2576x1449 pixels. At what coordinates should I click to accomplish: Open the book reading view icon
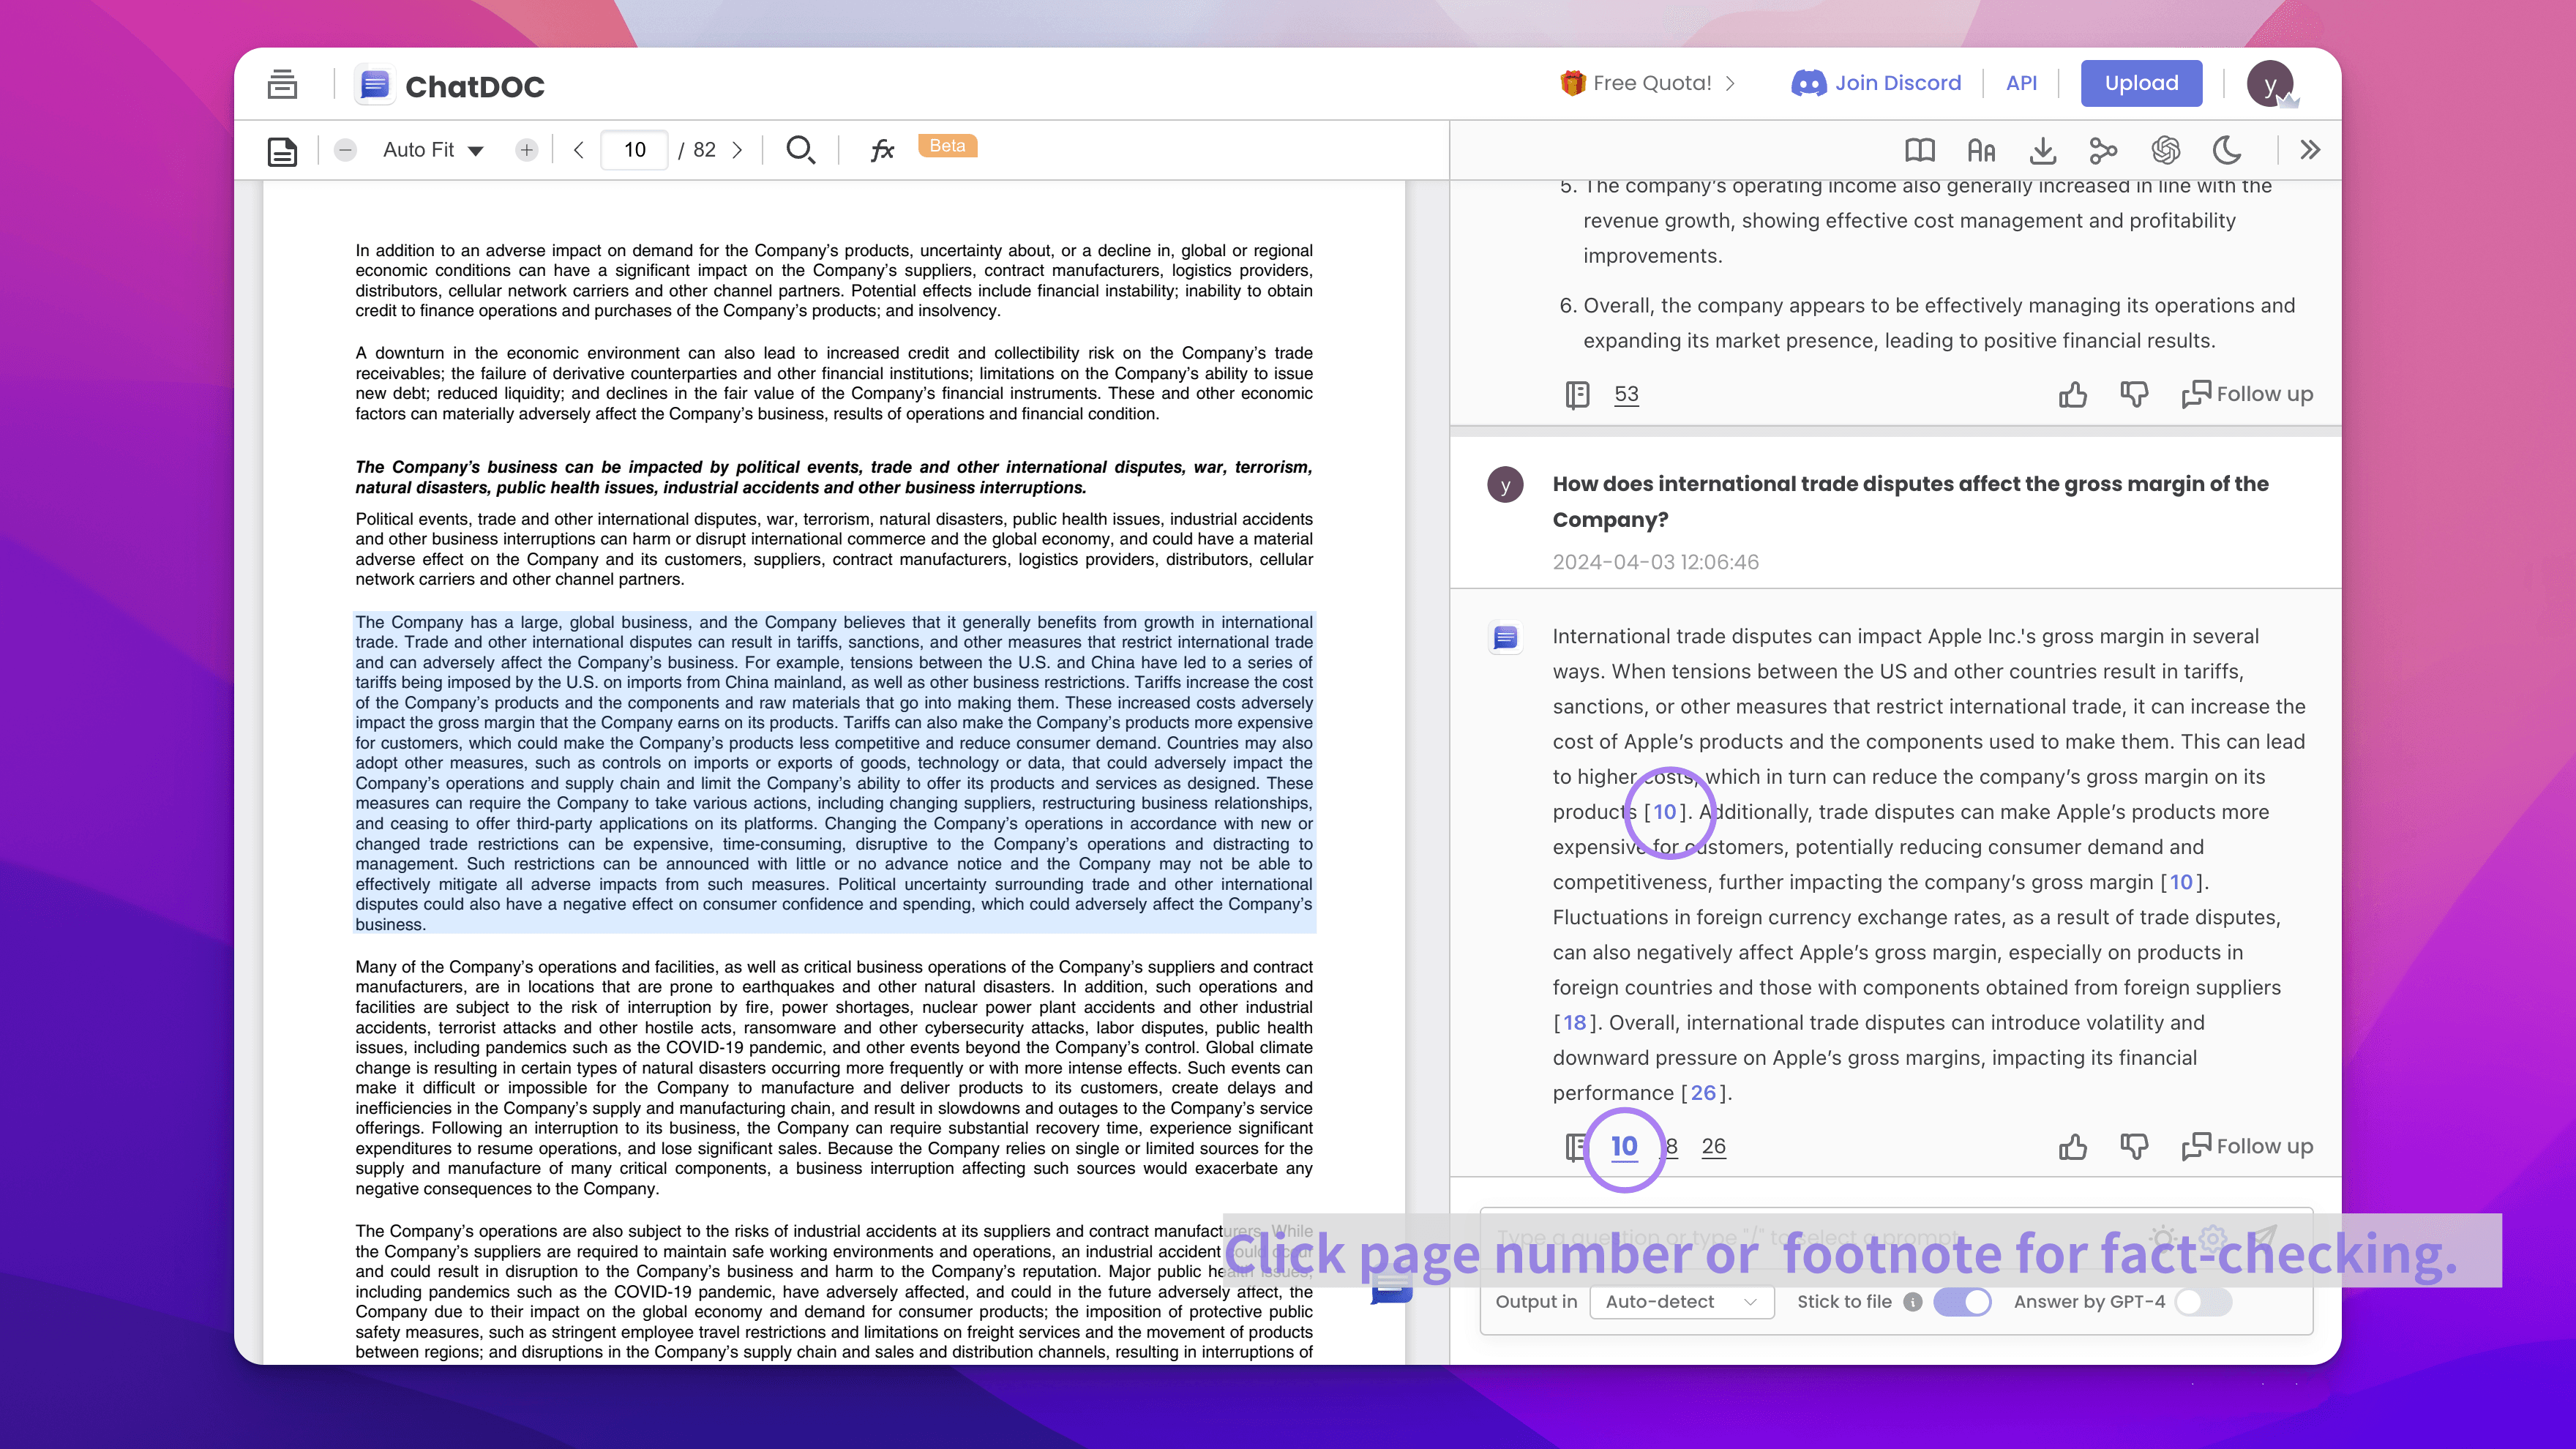1919,150
